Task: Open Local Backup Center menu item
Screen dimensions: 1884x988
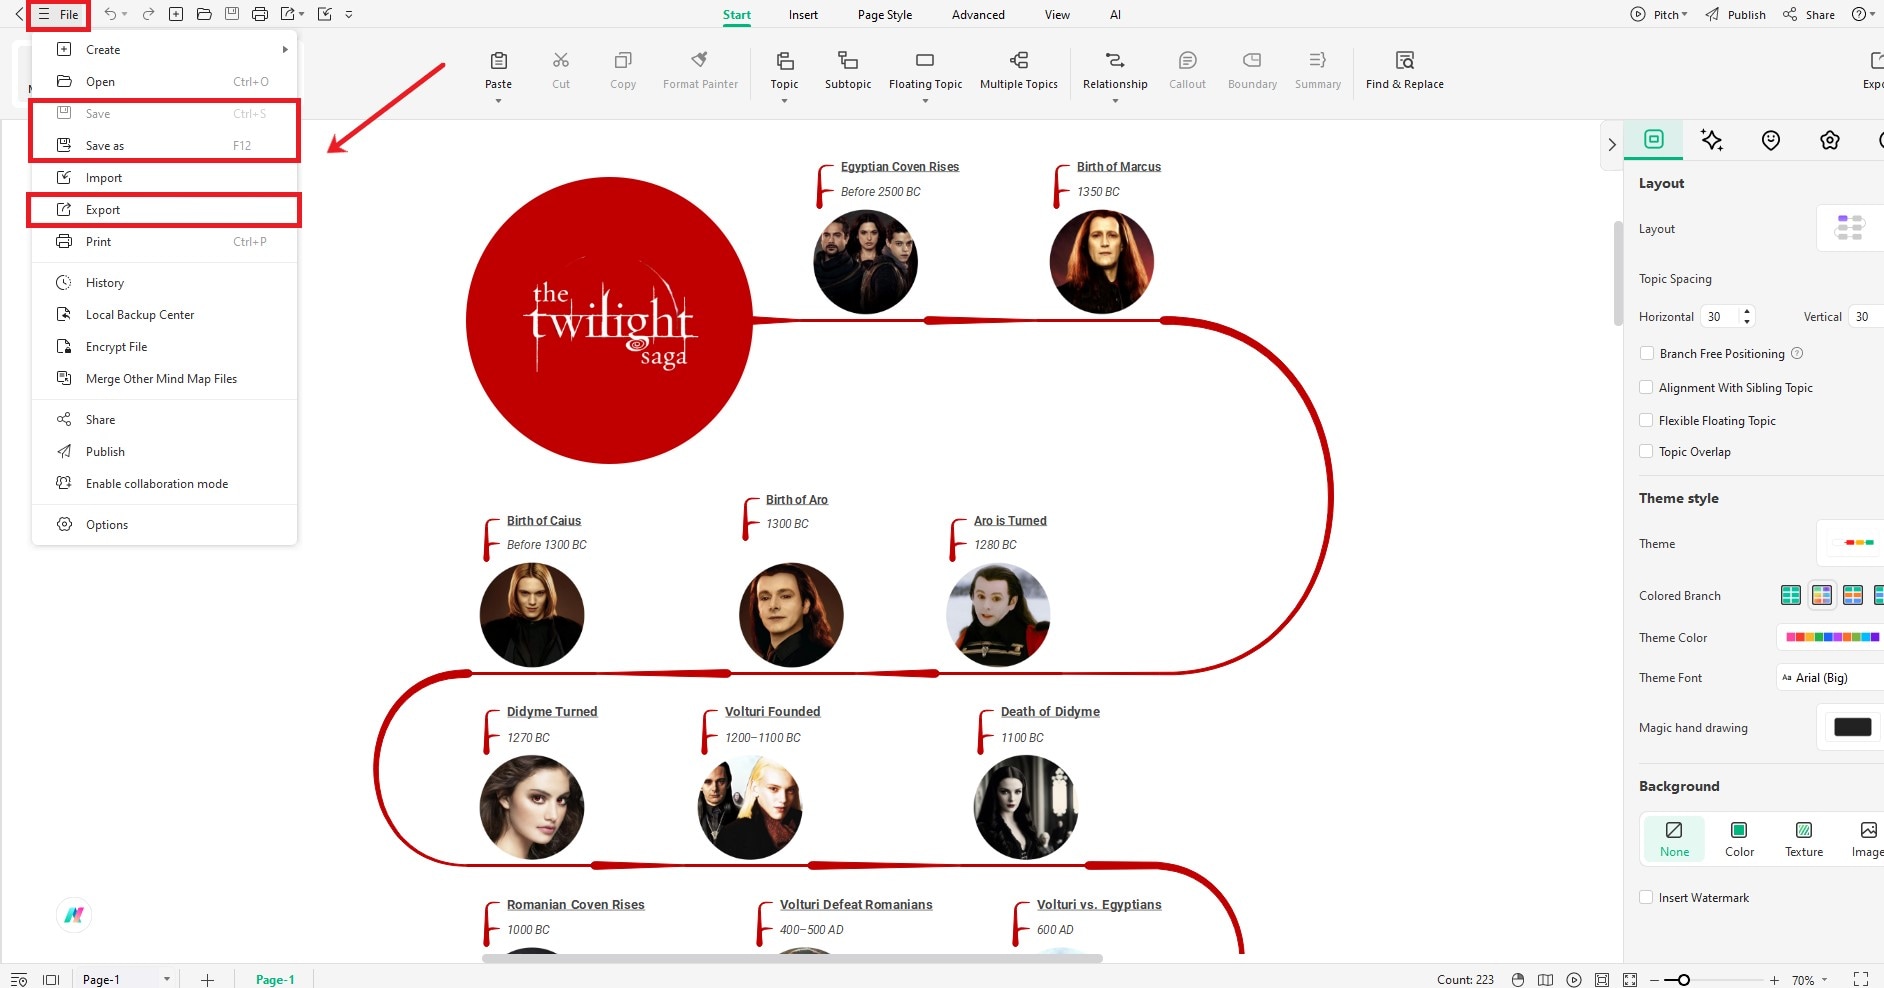Action: [164, 315]
